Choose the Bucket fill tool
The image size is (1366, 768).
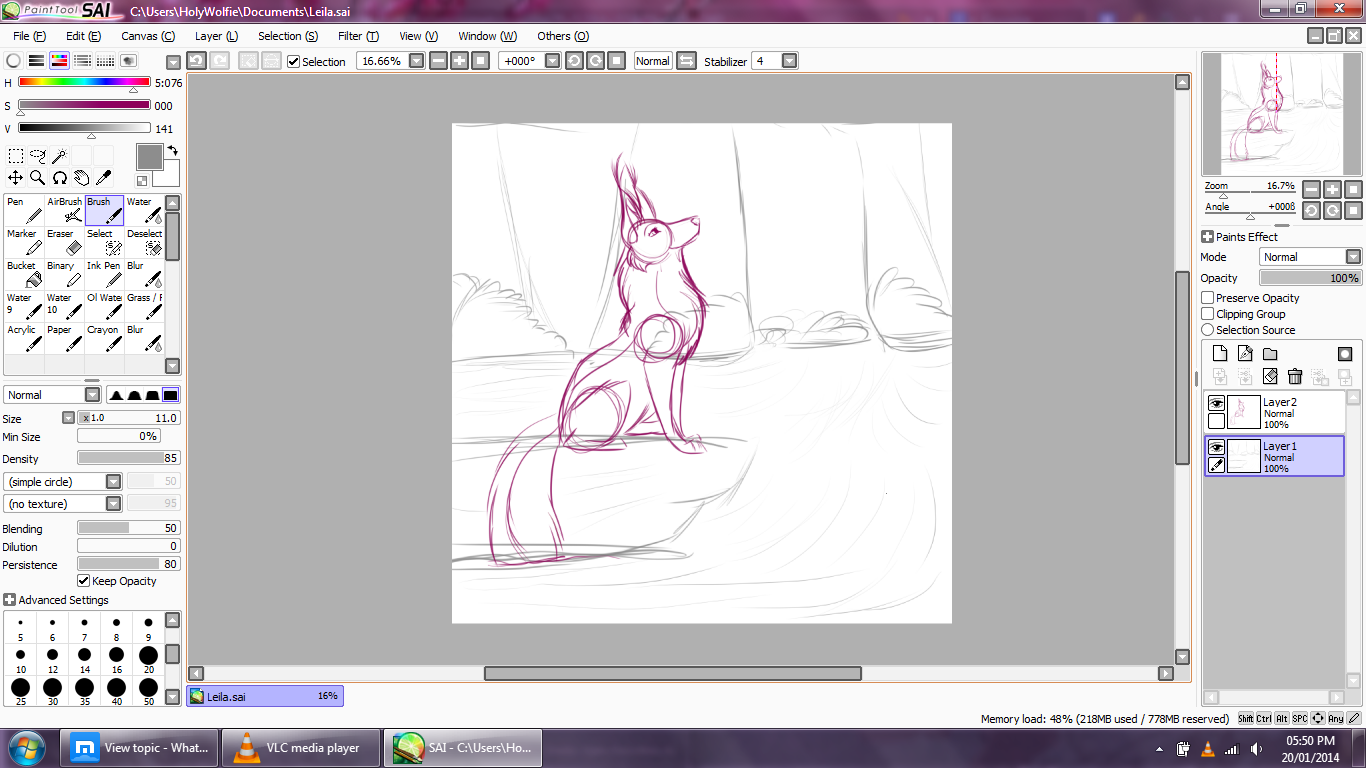click(x=24, y=274)
